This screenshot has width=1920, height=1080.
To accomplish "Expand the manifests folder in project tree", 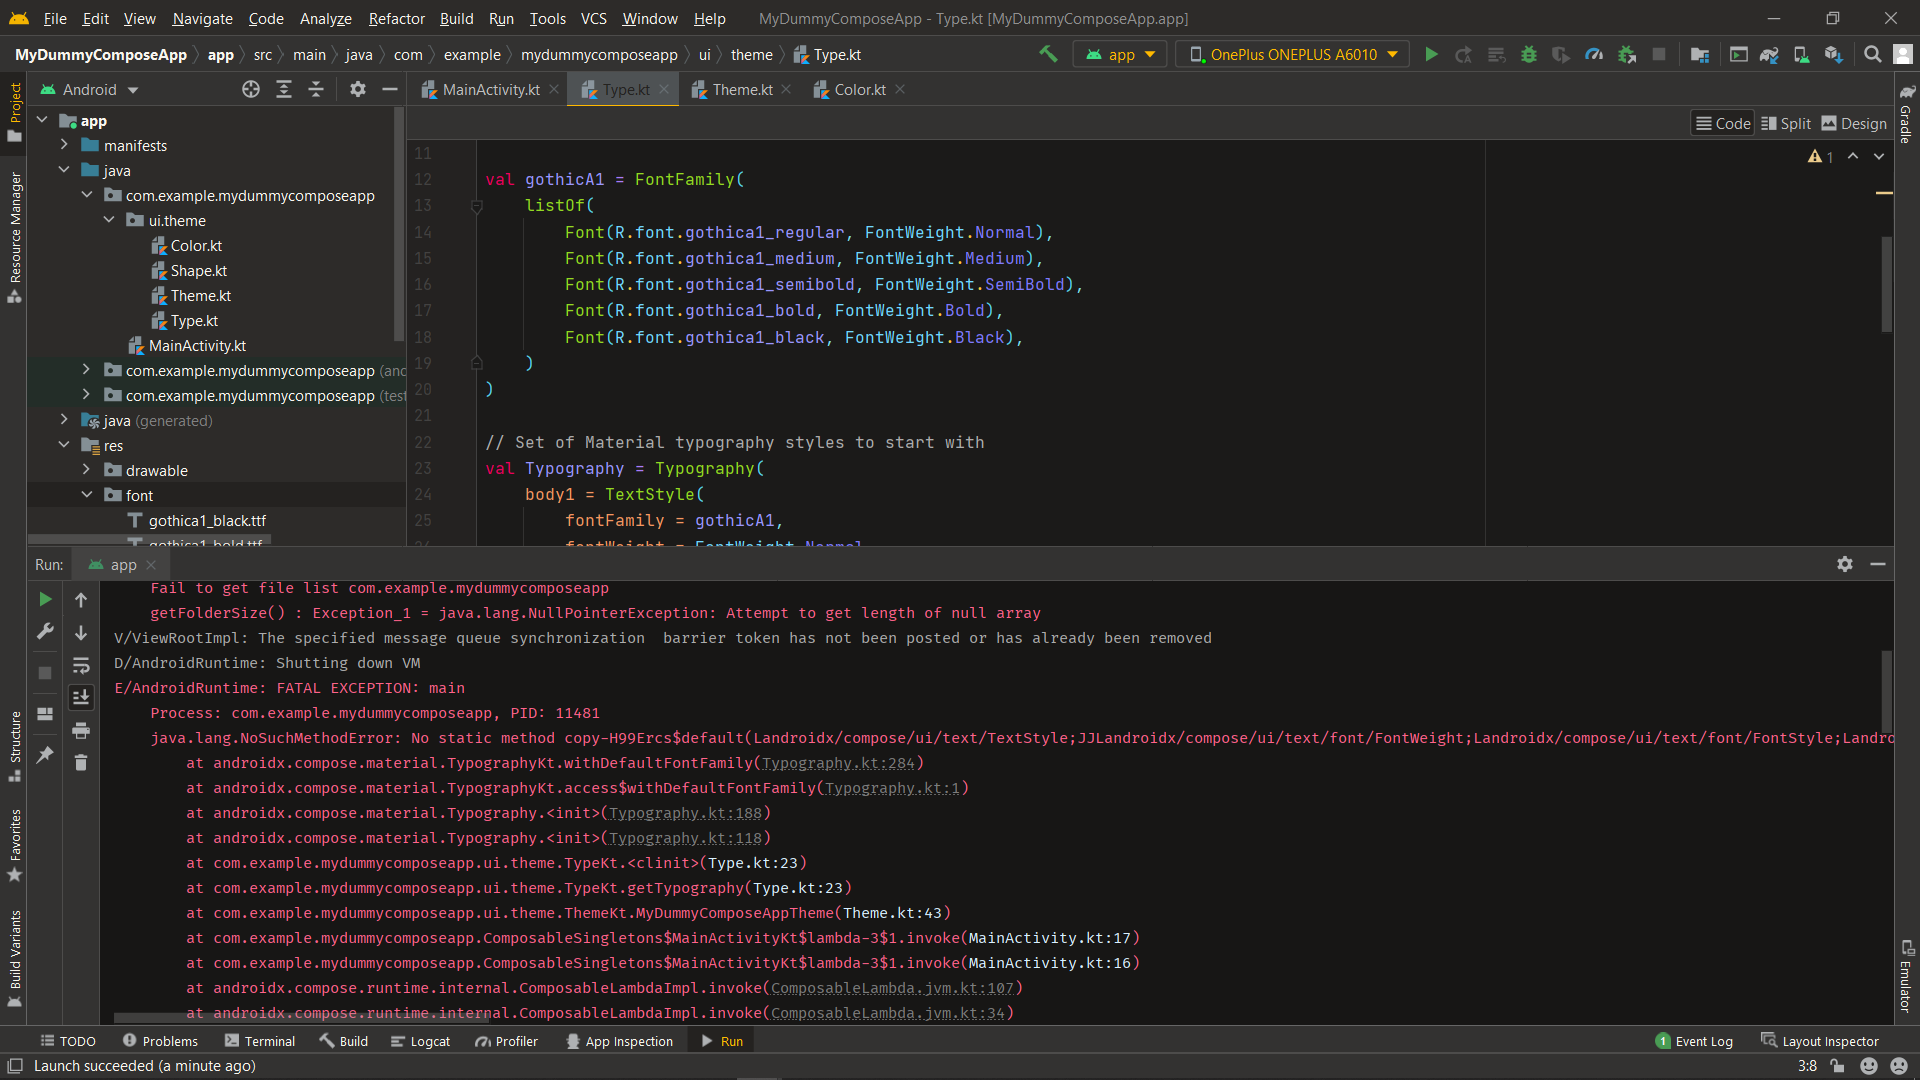I will tap(64, 145).
